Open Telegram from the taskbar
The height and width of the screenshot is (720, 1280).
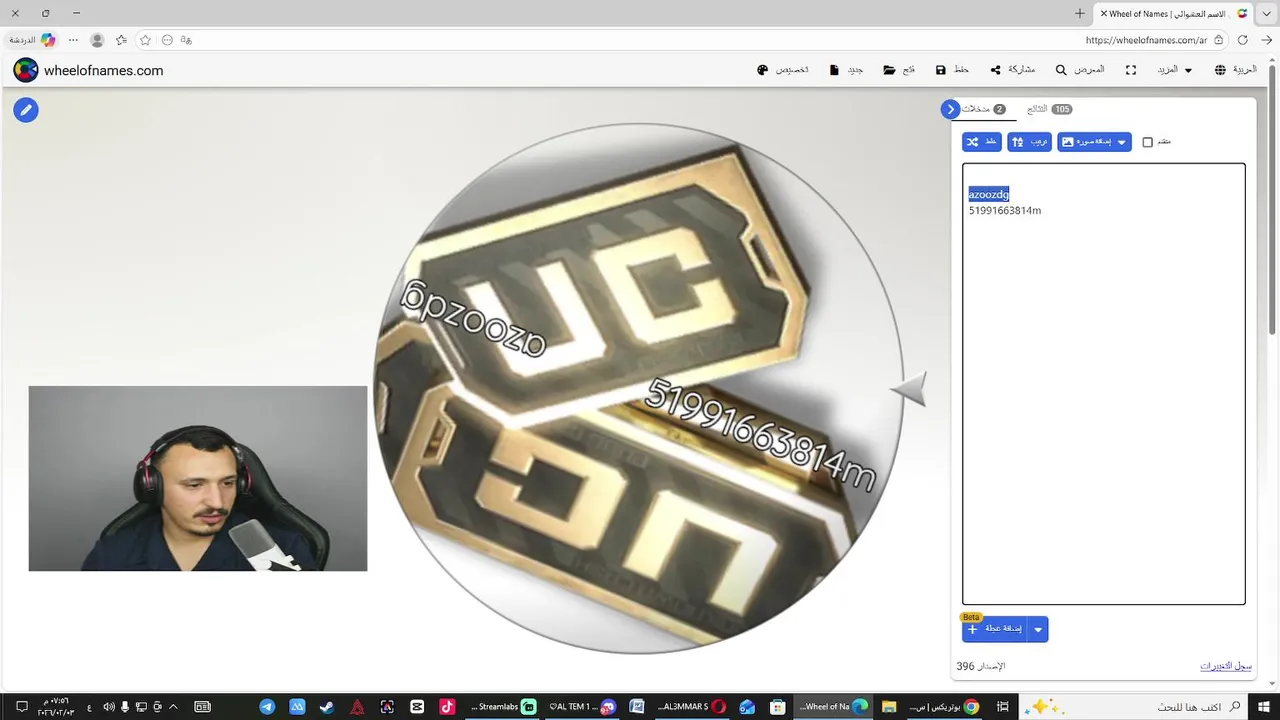coord(267,707)
